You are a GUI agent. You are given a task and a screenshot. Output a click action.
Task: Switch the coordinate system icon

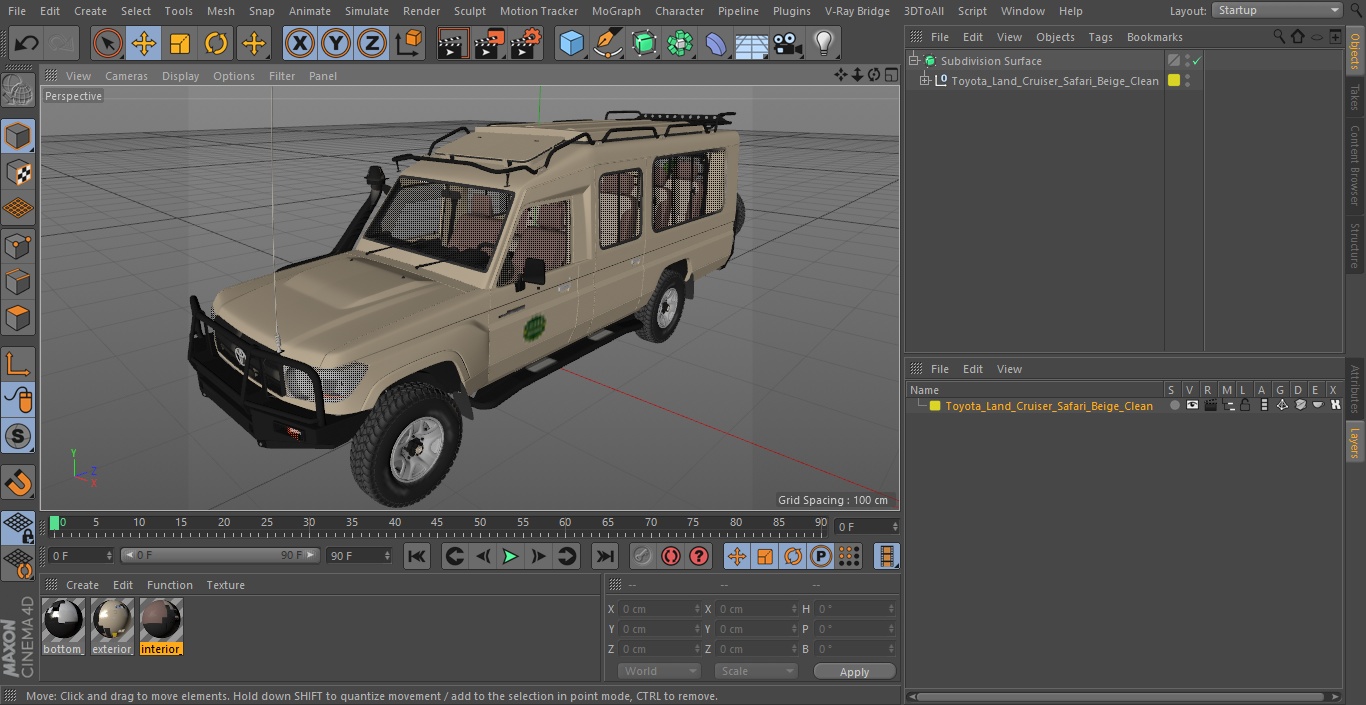pos(409,43)
